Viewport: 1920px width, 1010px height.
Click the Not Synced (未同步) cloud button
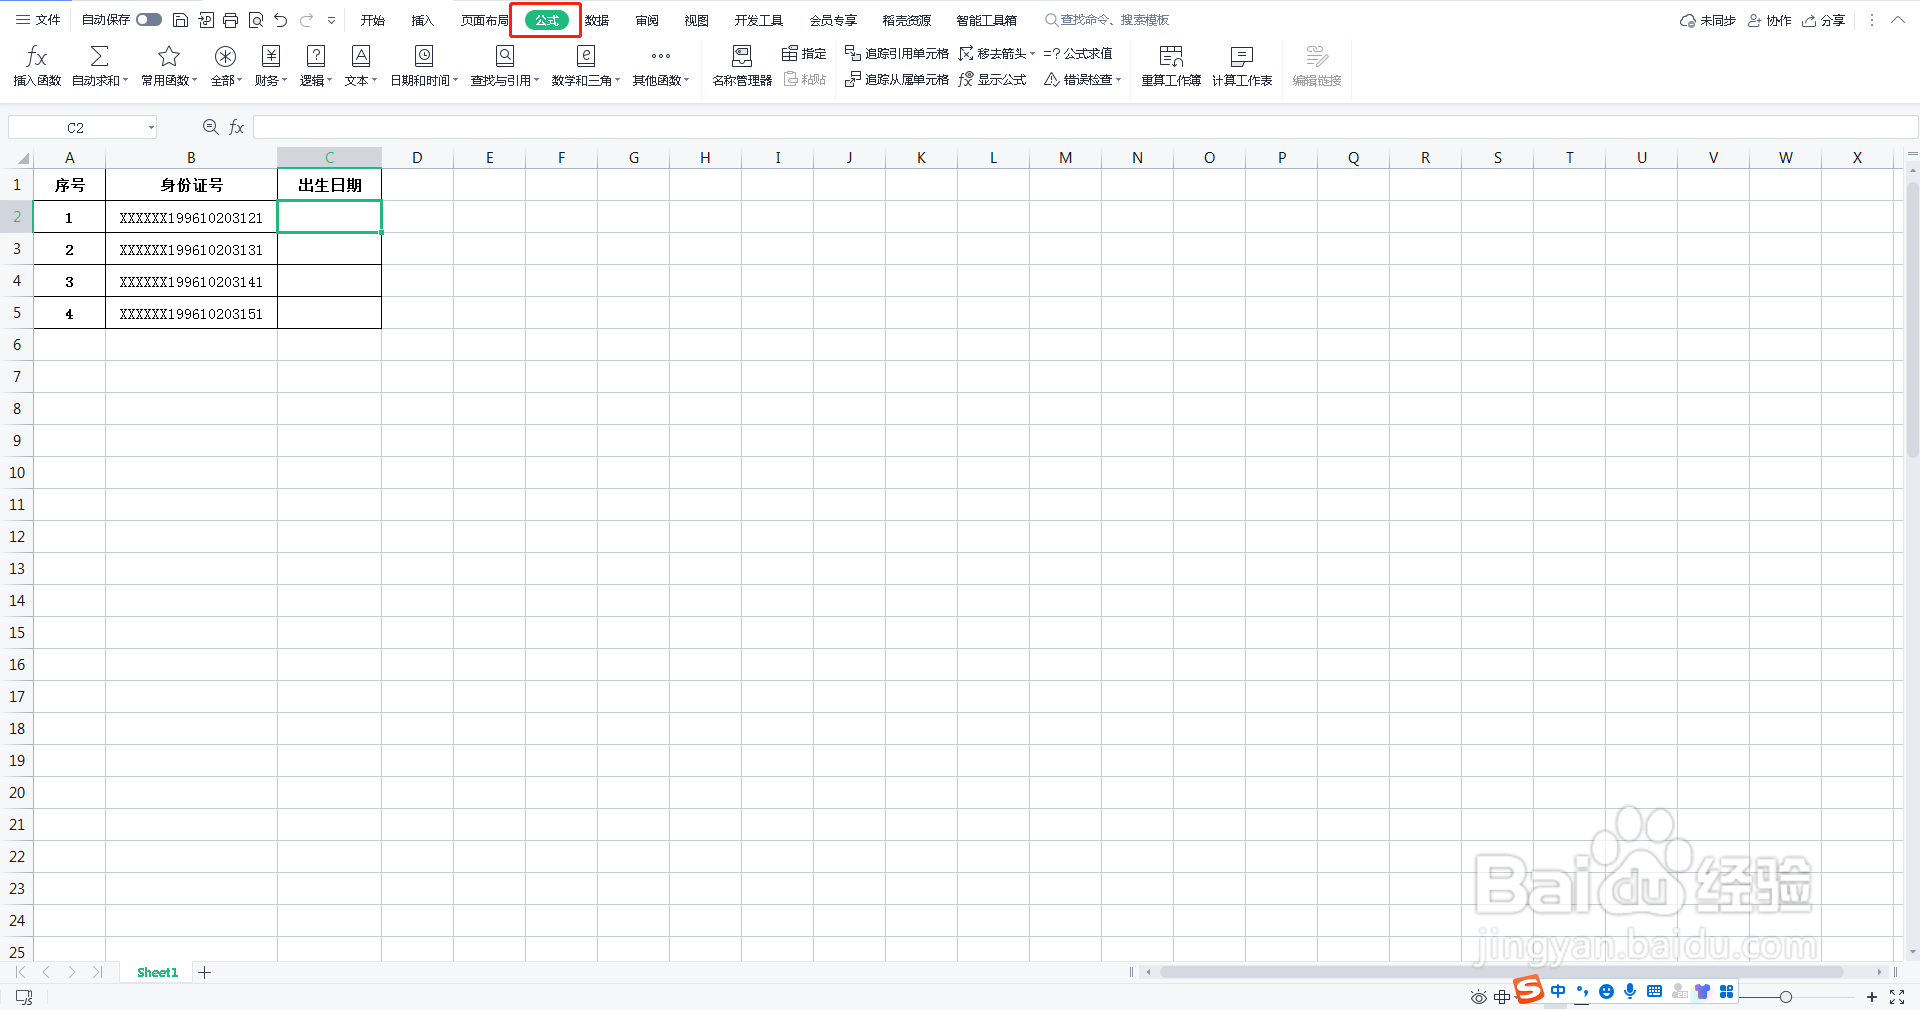click(1708, 20)
